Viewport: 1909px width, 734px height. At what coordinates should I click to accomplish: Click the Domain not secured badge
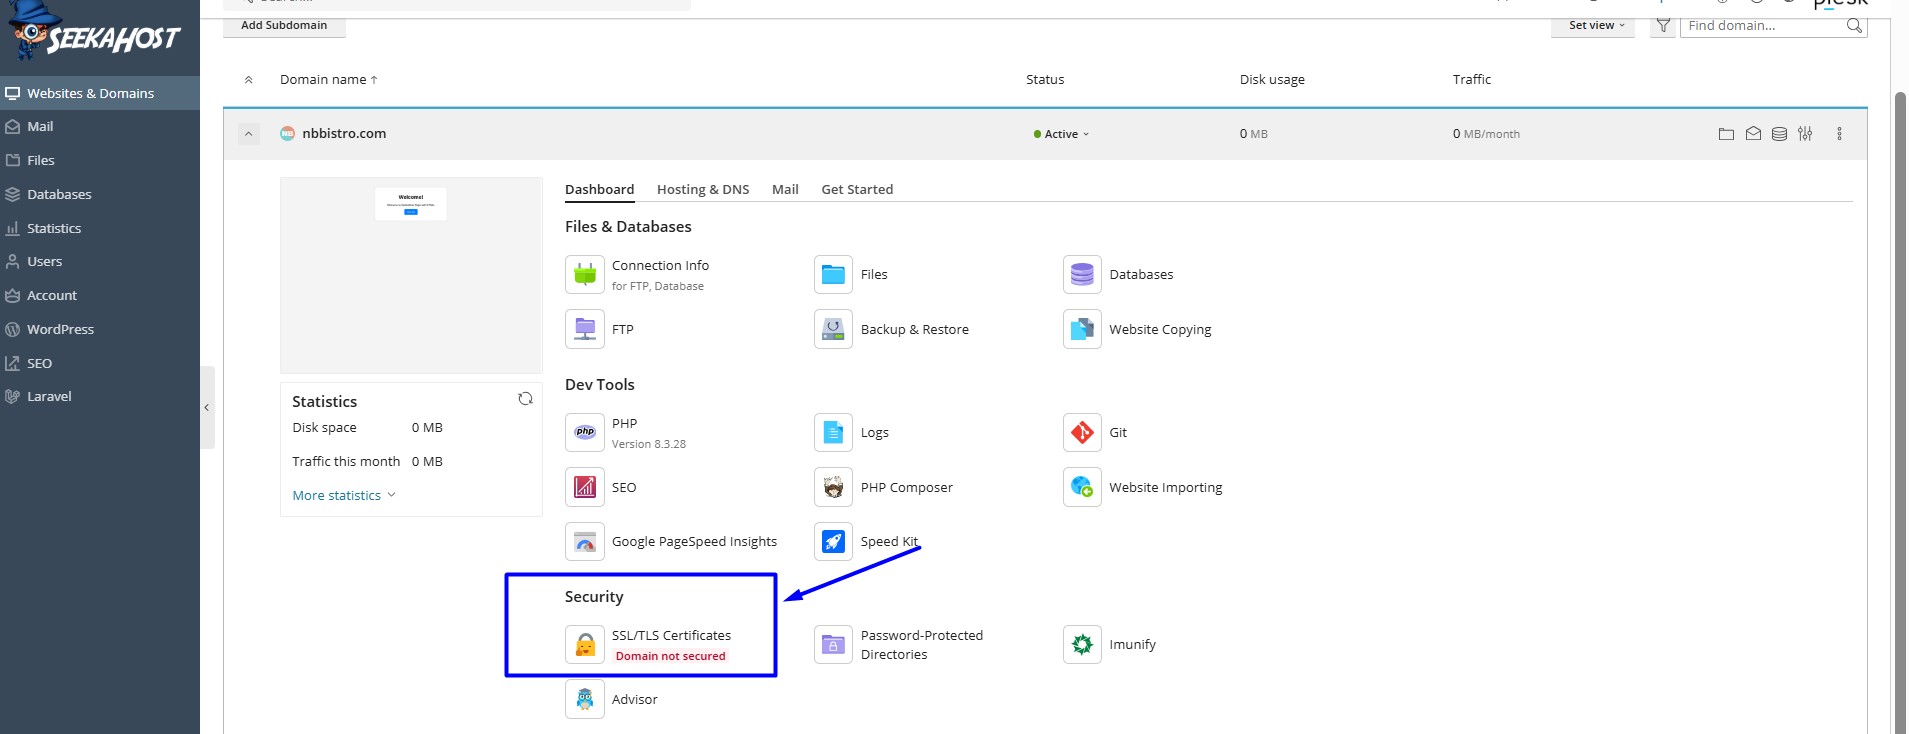click(670, 656)
